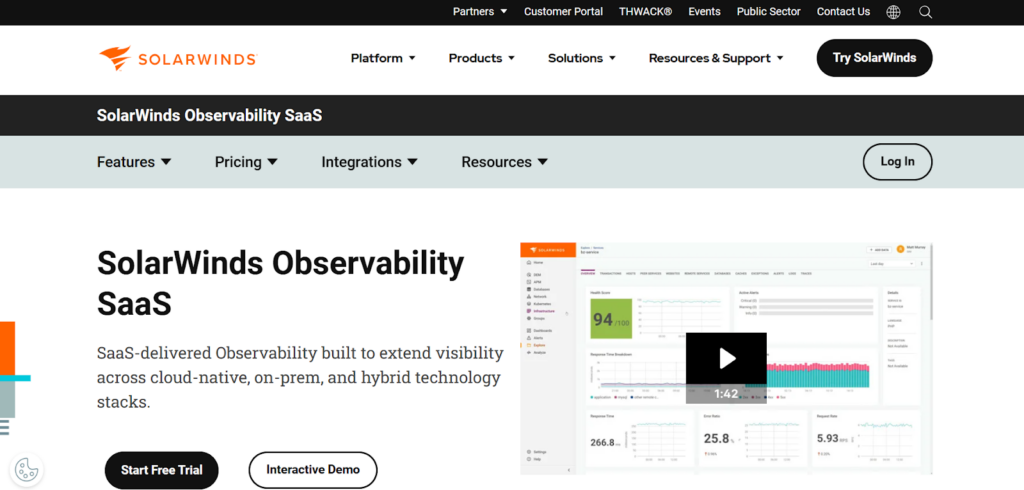This screenshot has height=490, width=1024.
Task: Play the product overview video
Action: point(726,357)
